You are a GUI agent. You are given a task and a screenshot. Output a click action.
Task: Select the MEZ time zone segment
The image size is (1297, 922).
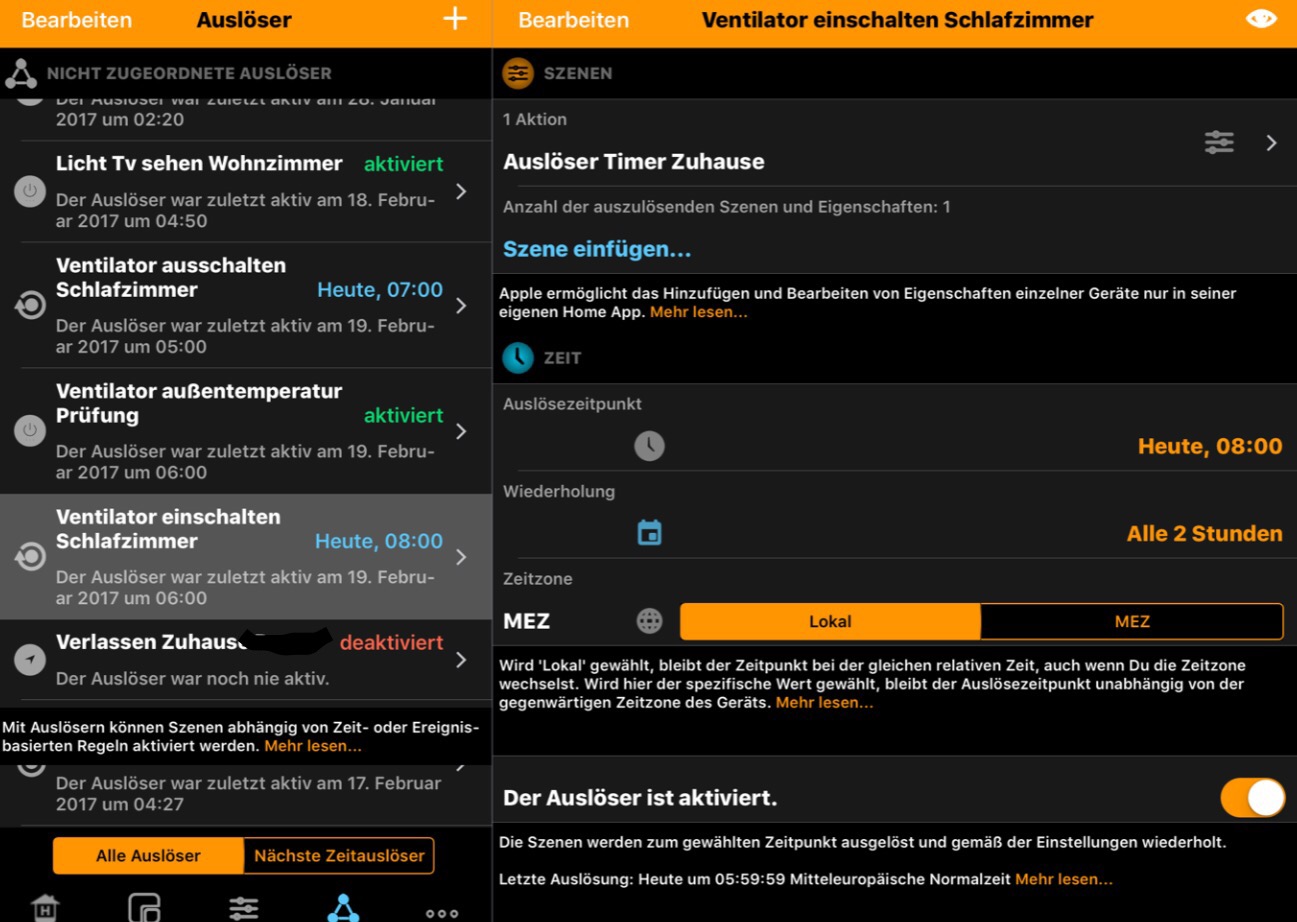click(1132, 621)
